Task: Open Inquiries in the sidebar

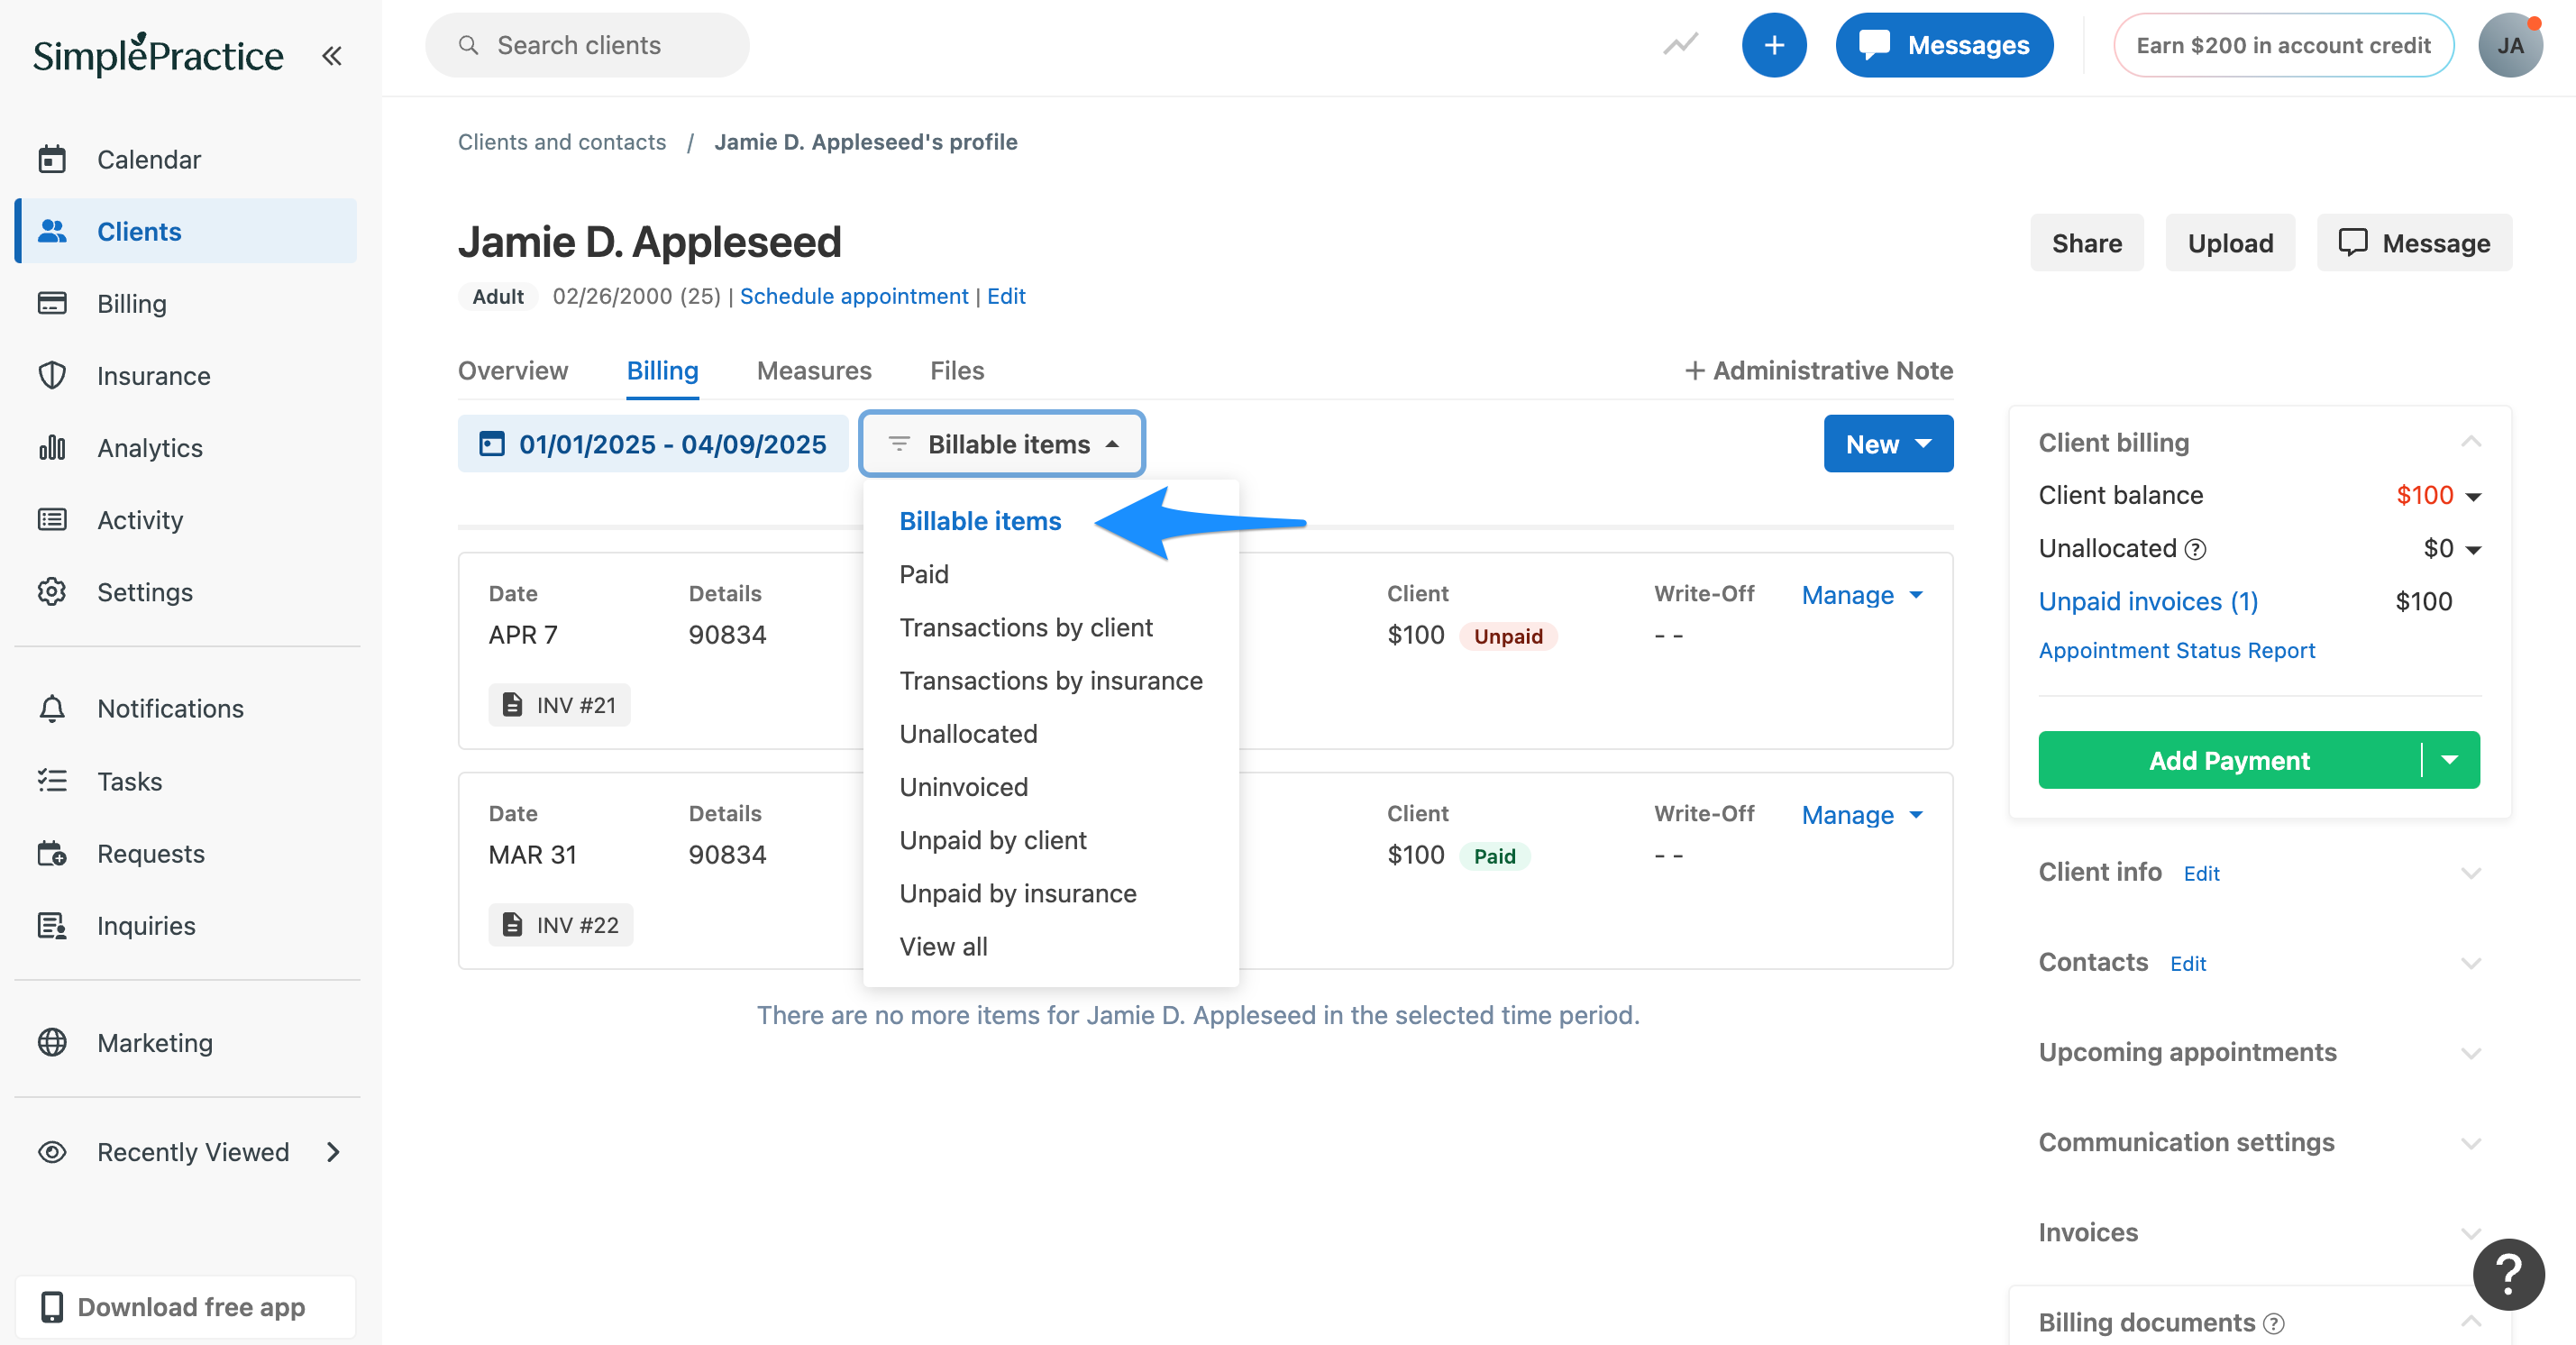Action: (146, 924)
